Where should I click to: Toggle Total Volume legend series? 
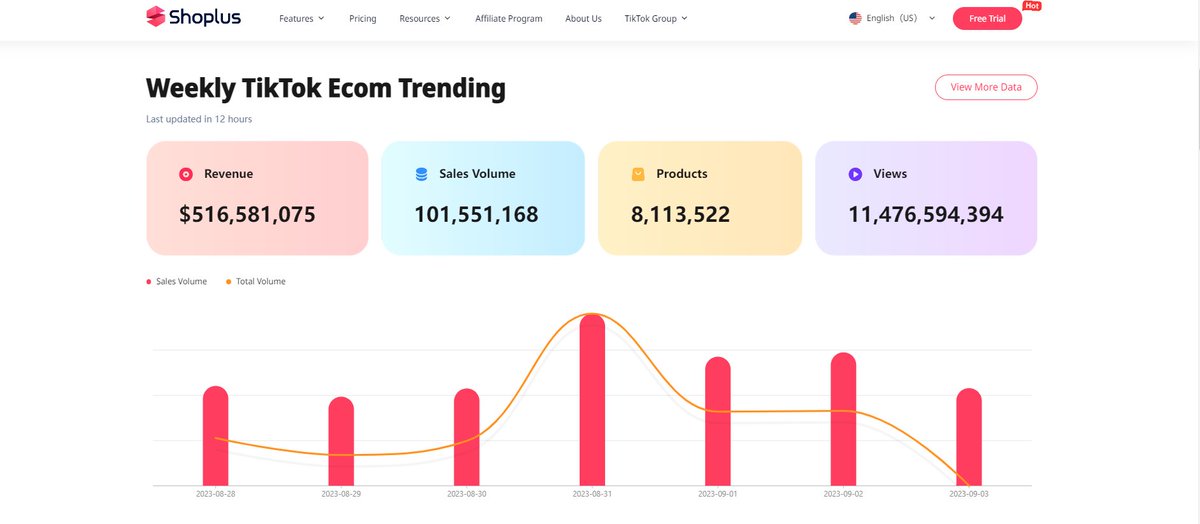pyautogui.click(x=256, y=282)
